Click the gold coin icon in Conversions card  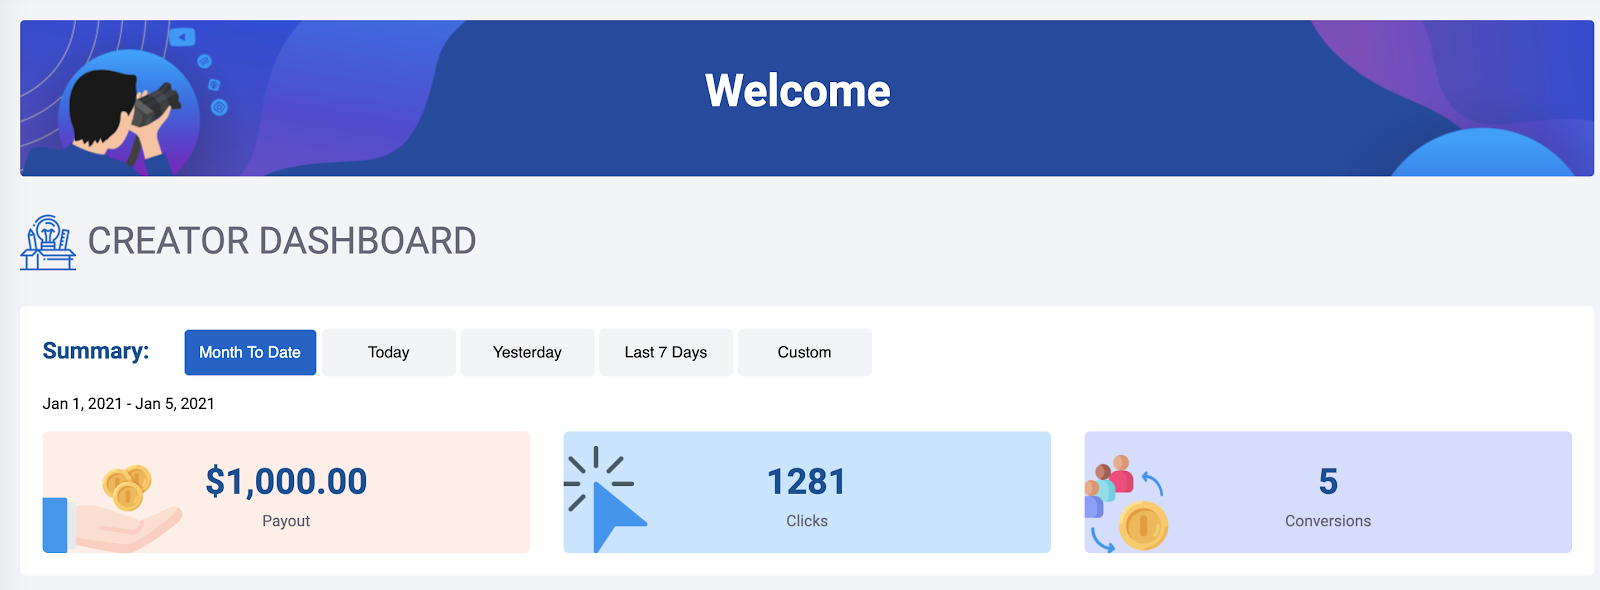pyautogui.click(x=1143, y=522)
